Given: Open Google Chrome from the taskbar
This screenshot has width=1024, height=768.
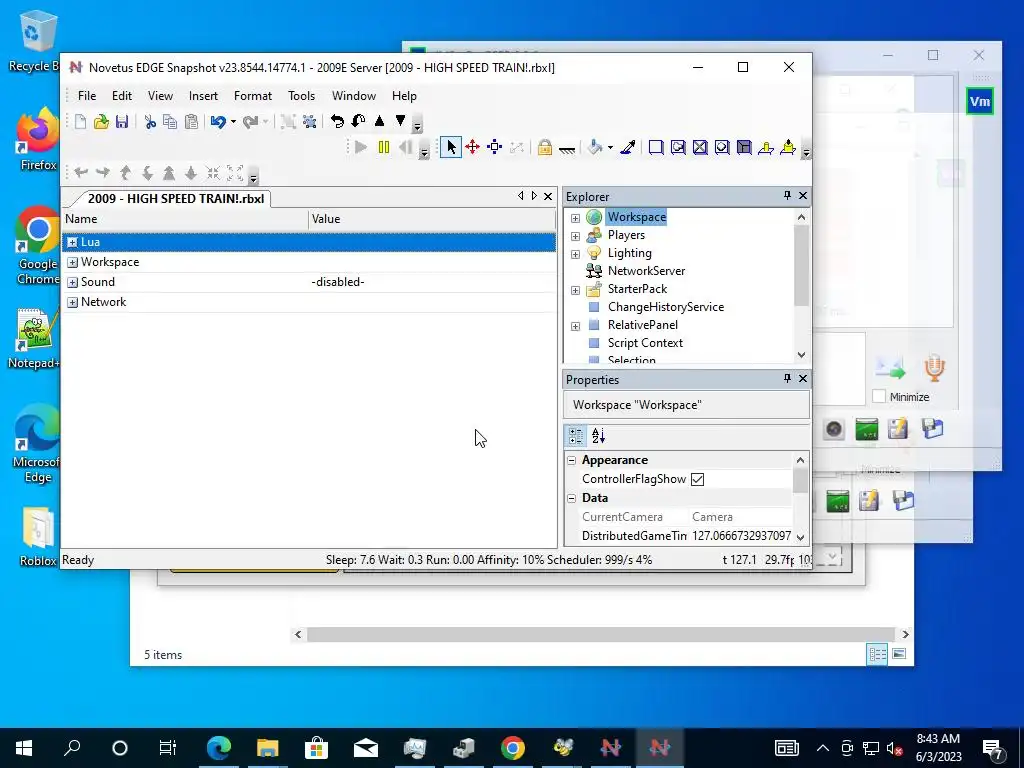Looking at the screenshot, I should pos(513,748).
